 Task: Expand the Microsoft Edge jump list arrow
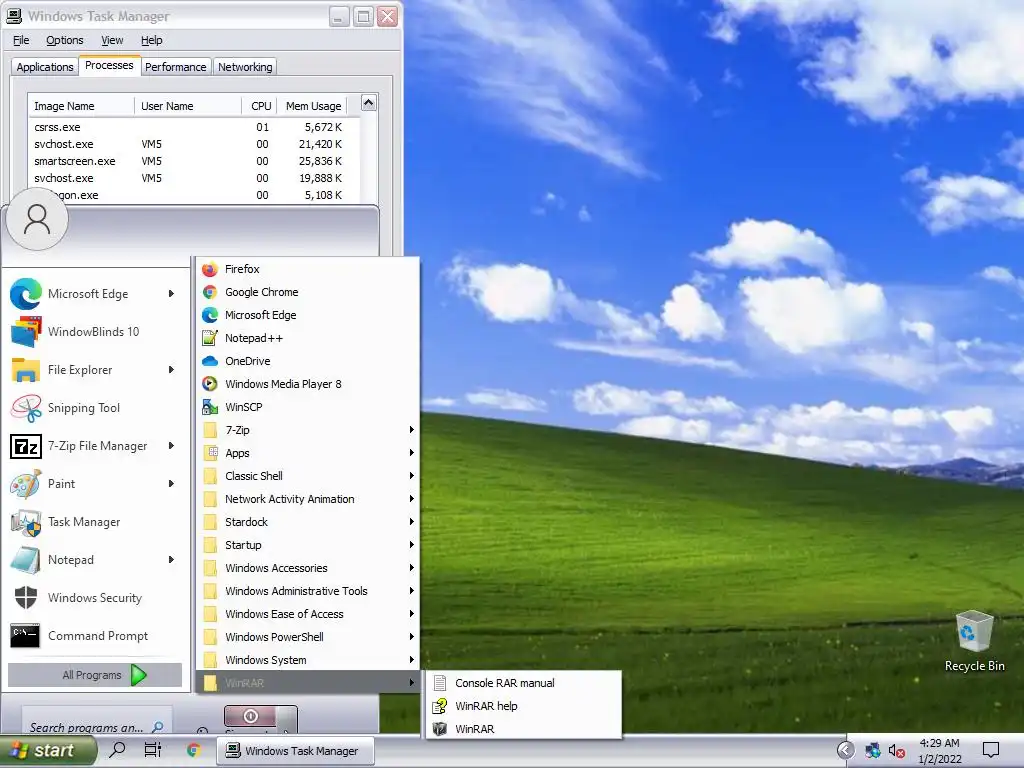pyautogui.click(x=171, y=294)
